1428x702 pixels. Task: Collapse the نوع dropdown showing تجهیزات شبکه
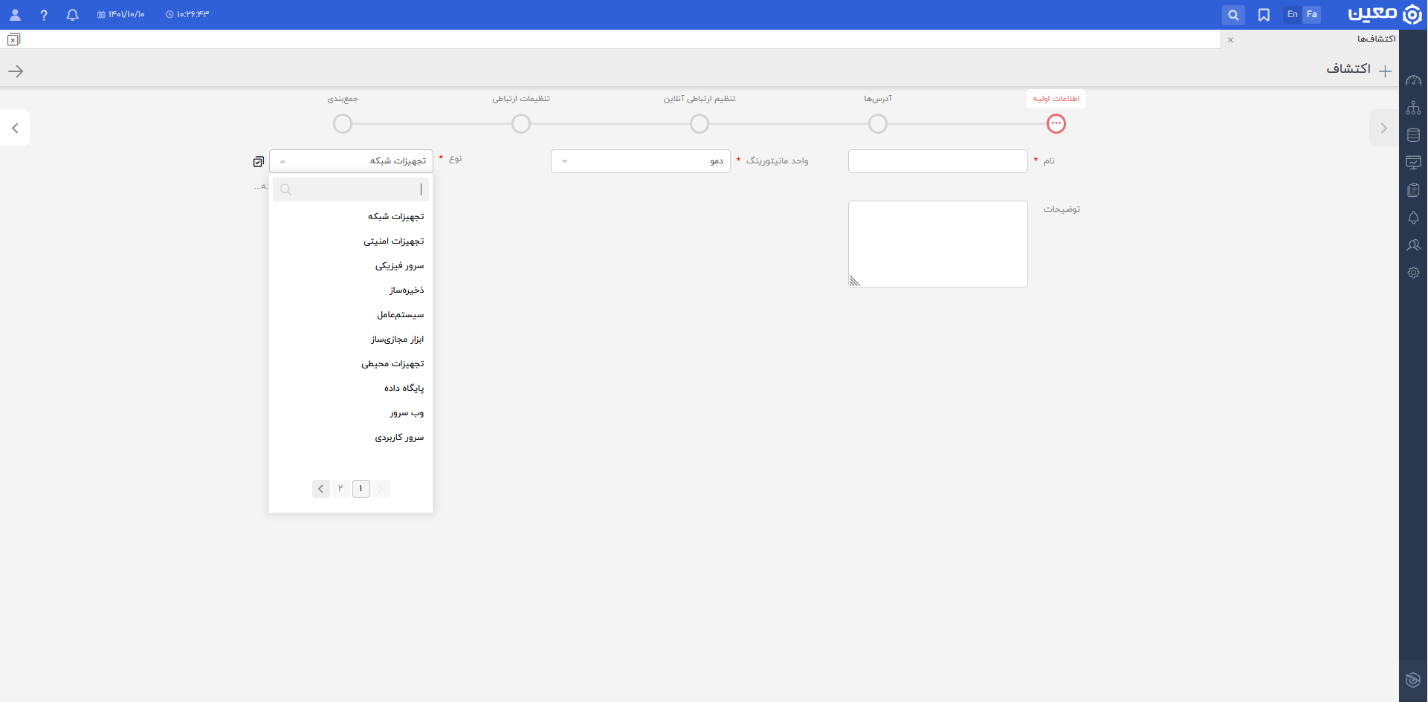pyautogui.click(x=351, y=161)
